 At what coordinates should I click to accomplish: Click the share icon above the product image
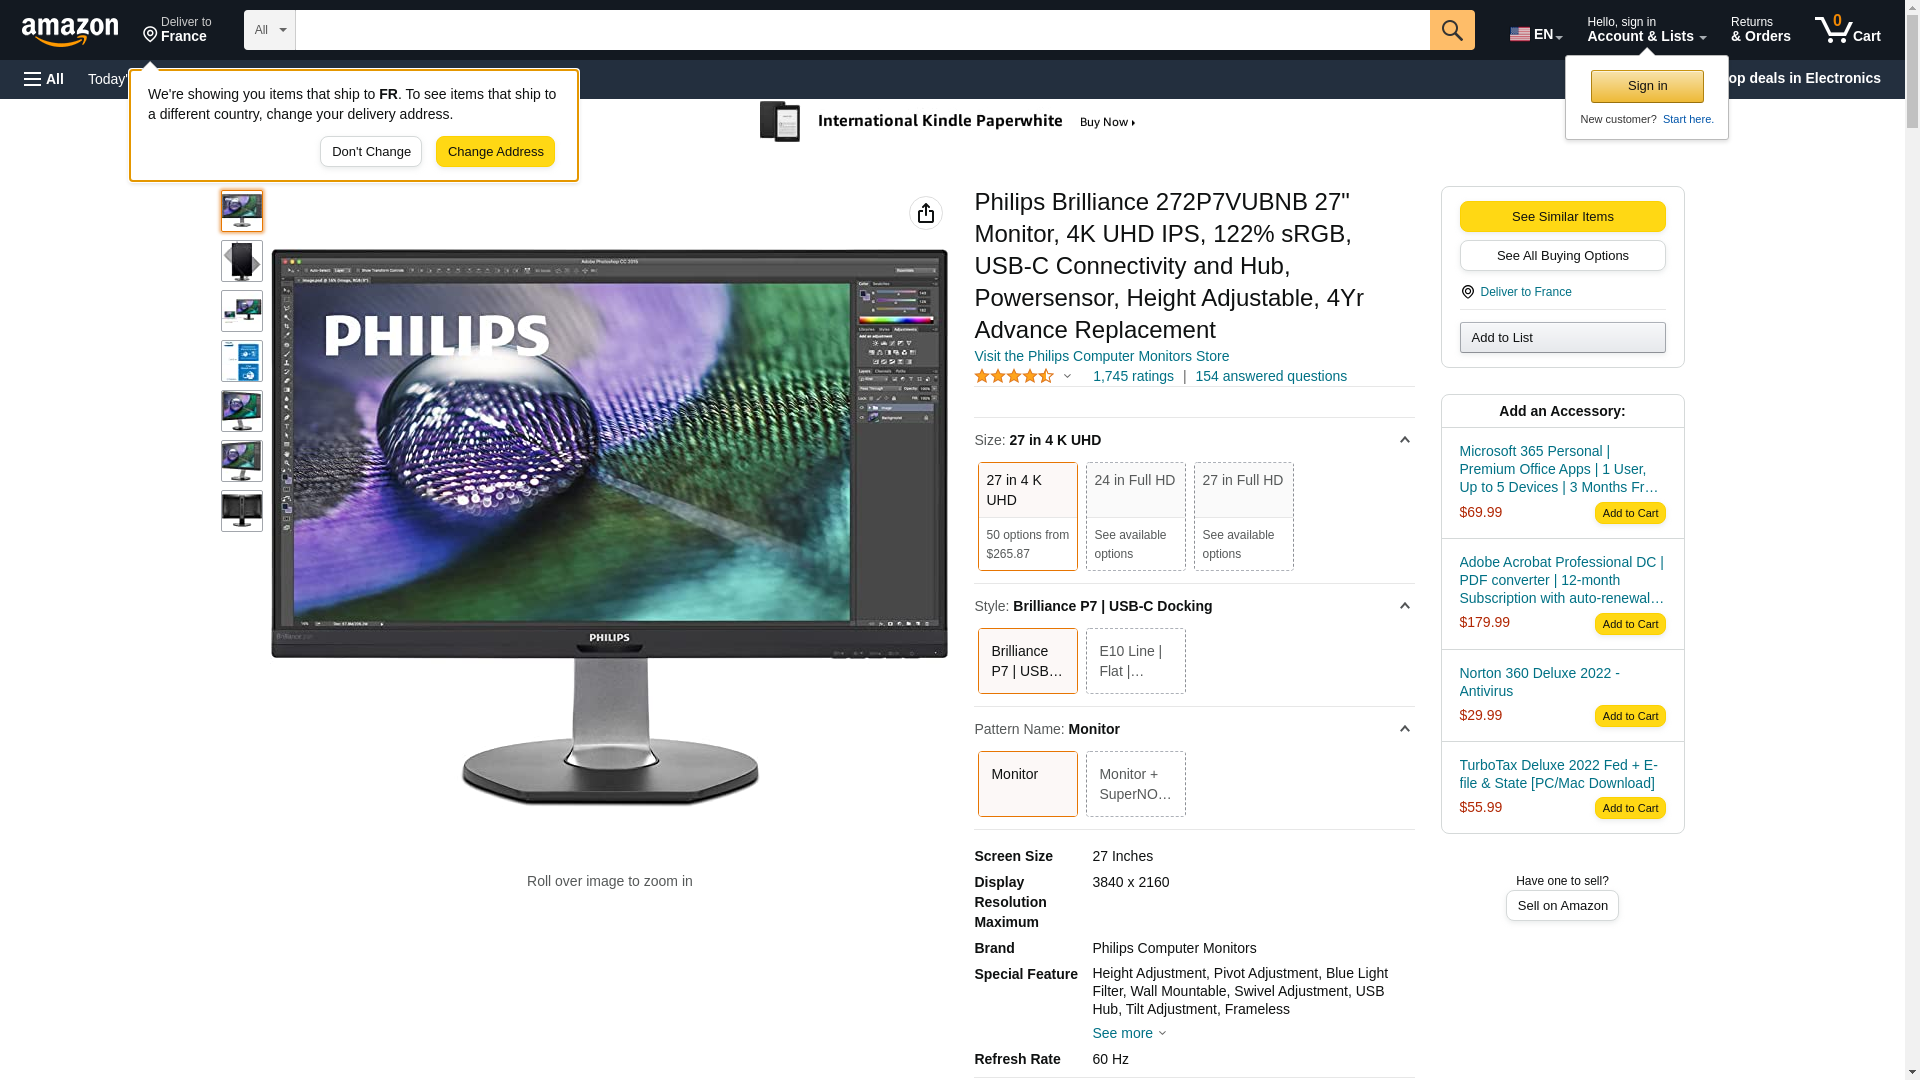coord(926,213)
